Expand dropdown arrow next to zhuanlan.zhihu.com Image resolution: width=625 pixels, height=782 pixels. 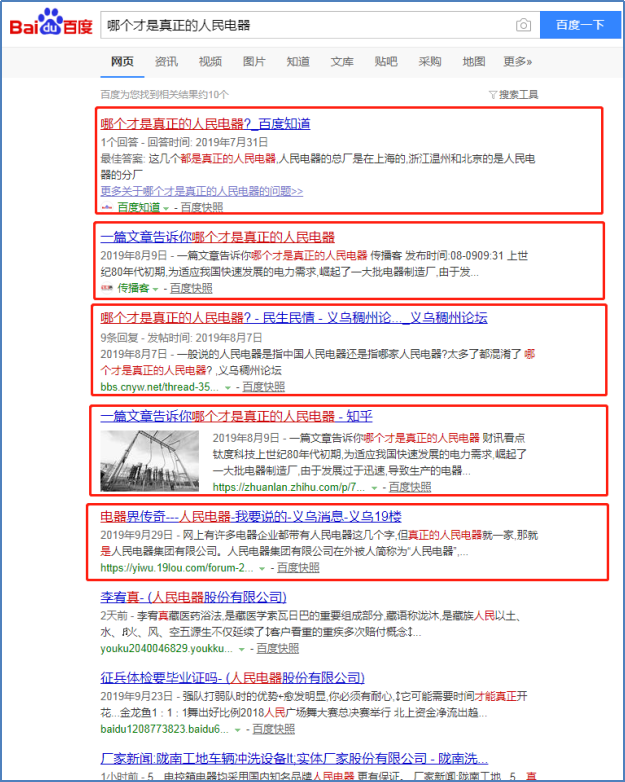tap(374, 488)
